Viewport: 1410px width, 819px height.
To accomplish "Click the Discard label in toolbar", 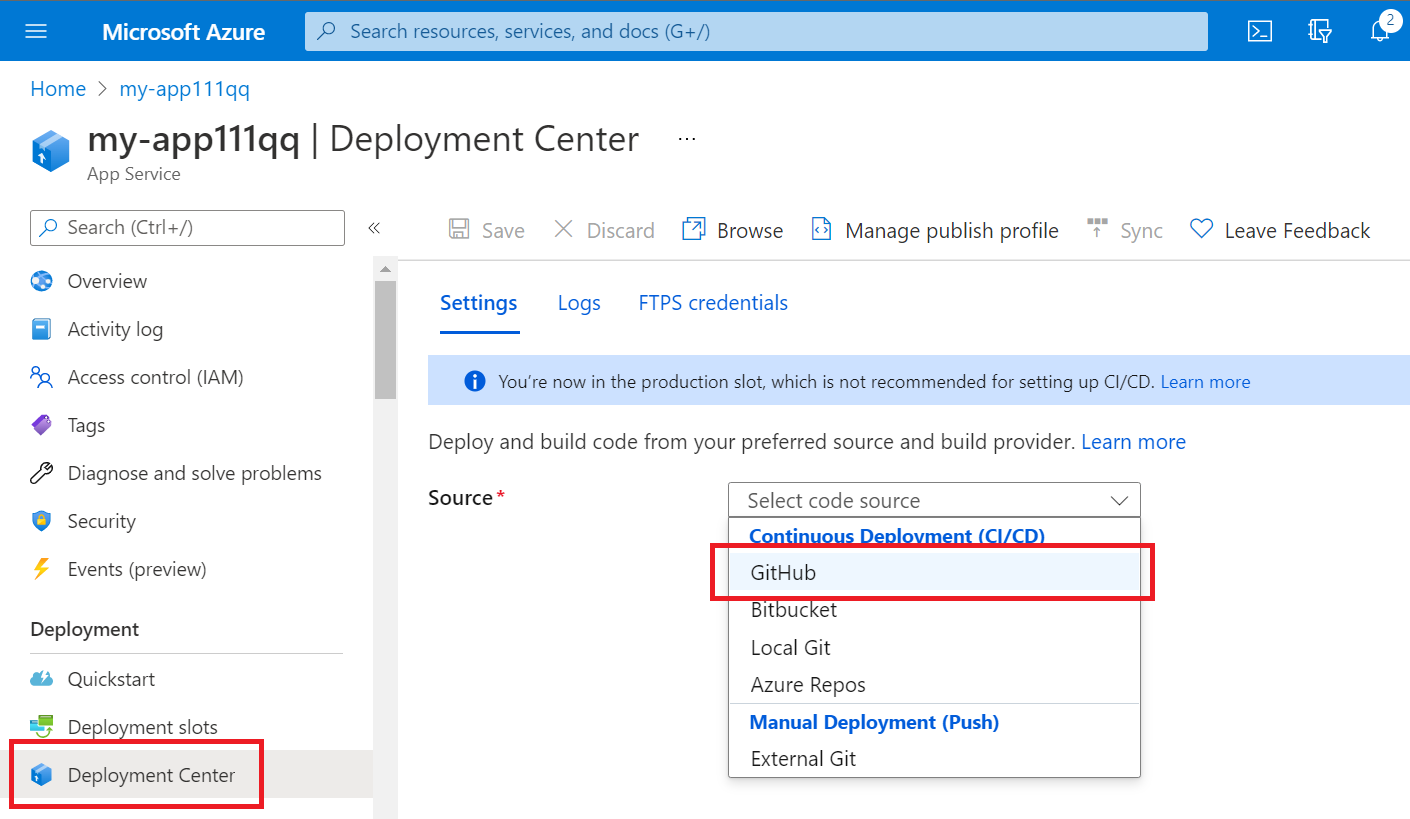I will pos(620,231).
